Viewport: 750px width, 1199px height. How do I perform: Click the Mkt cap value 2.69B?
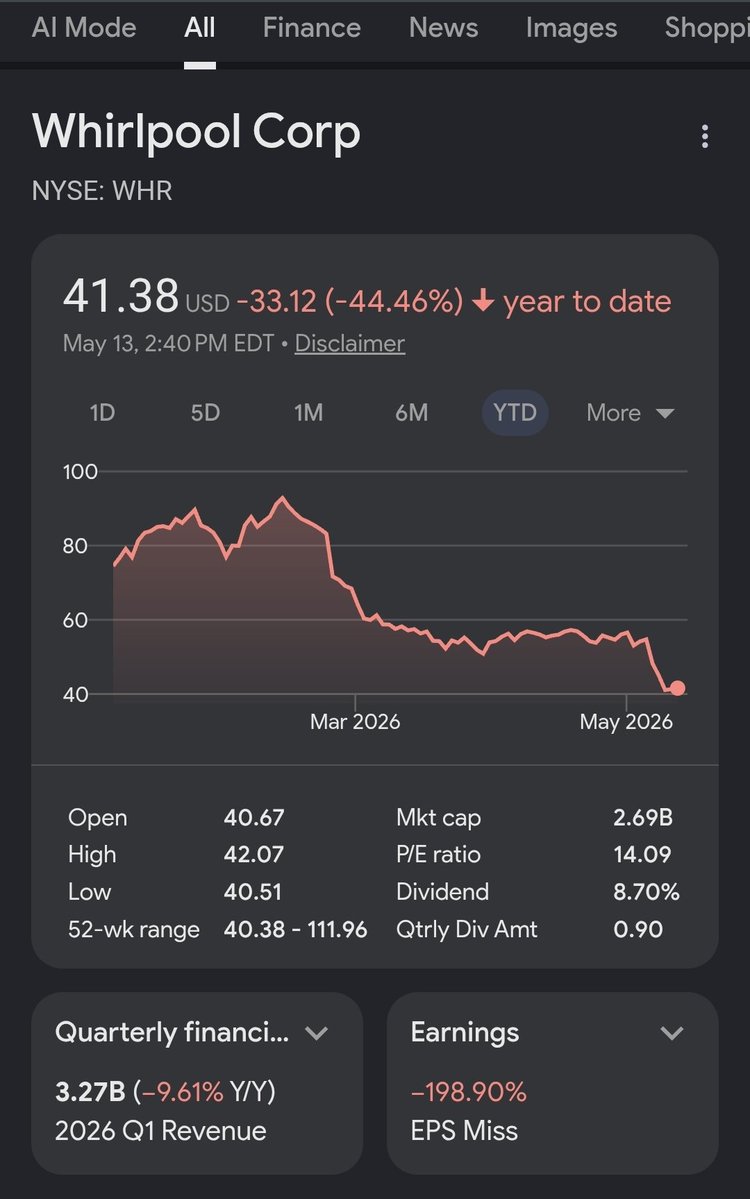pos(643,817)
